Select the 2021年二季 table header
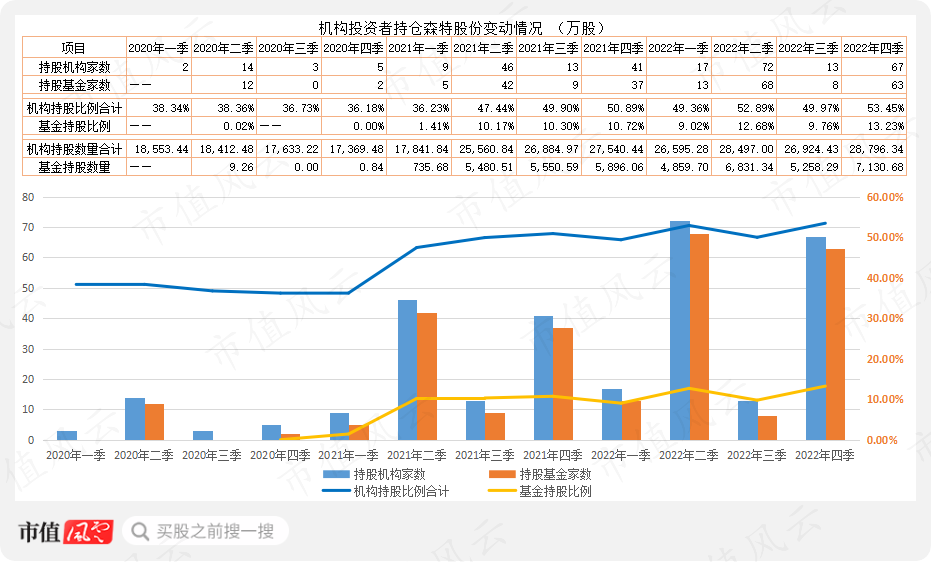Image resolution: width=931 pixels, height=562 pixels. (484, 48)
